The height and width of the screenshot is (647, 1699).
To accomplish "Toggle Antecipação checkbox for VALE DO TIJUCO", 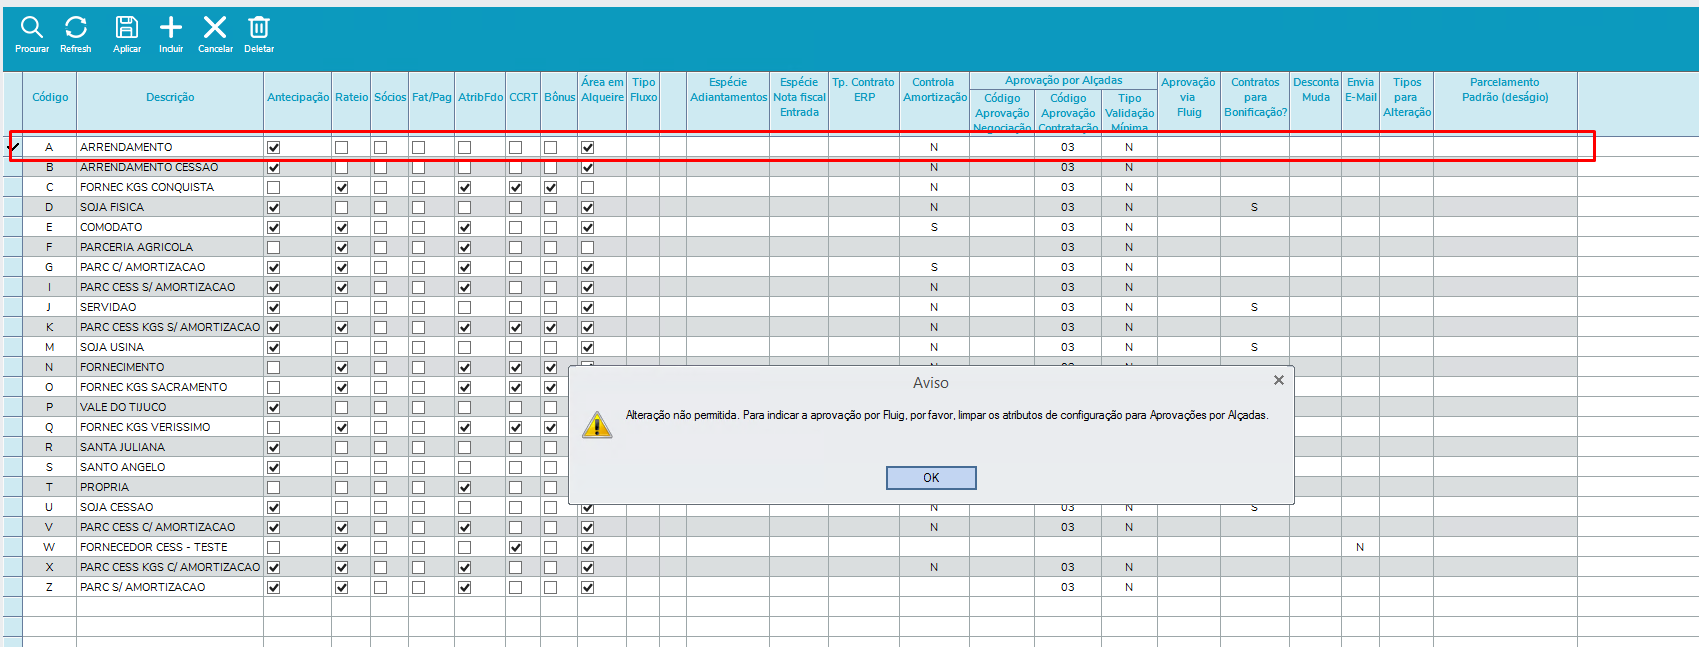I will point(274,407).
